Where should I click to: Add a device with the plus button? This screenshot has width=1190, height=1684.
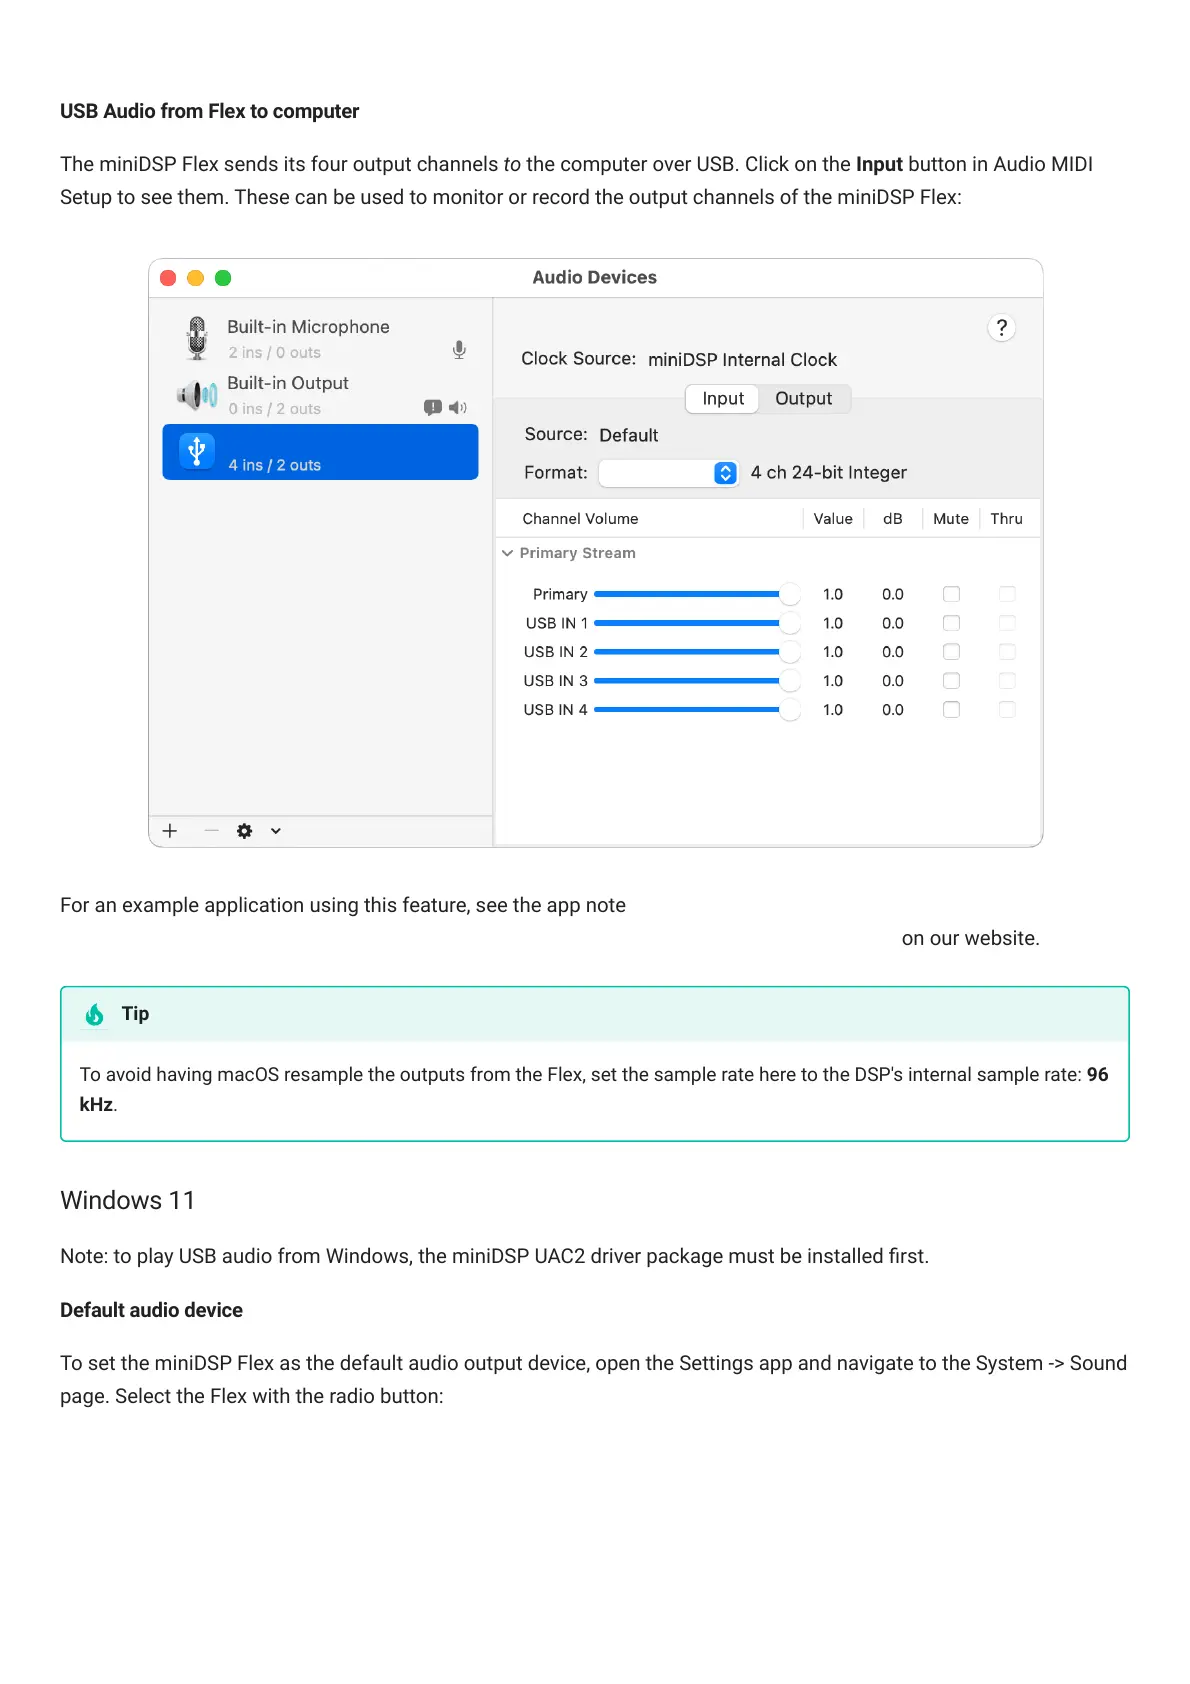click(170, 831)
